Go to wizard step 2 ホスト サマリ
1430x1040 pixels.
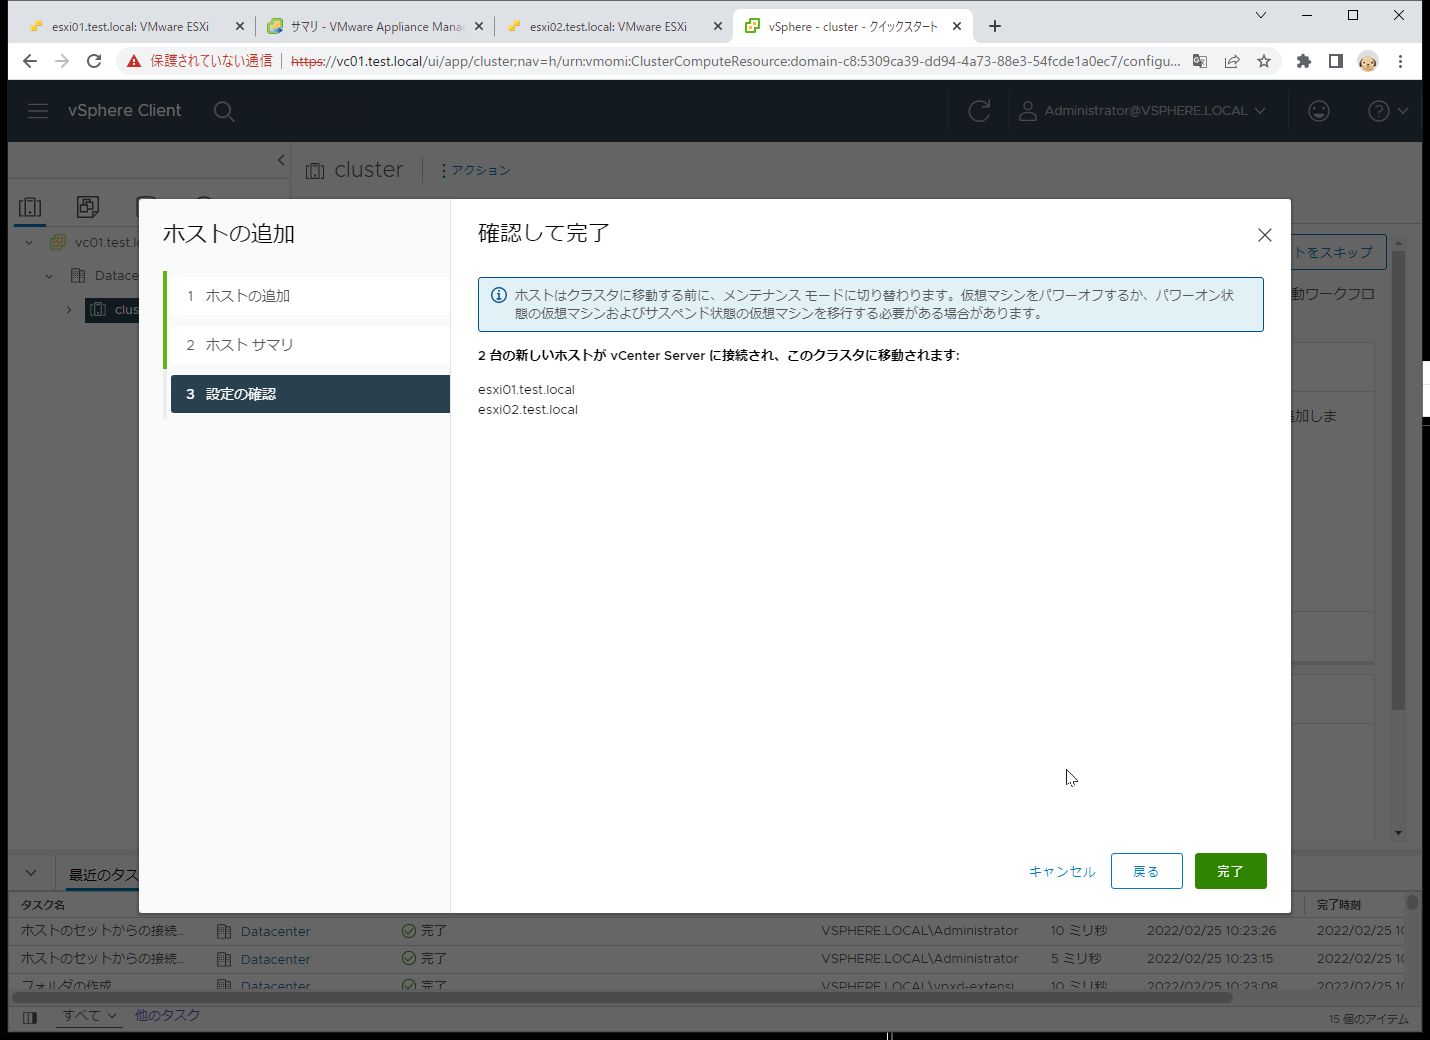tap(310, 345)
